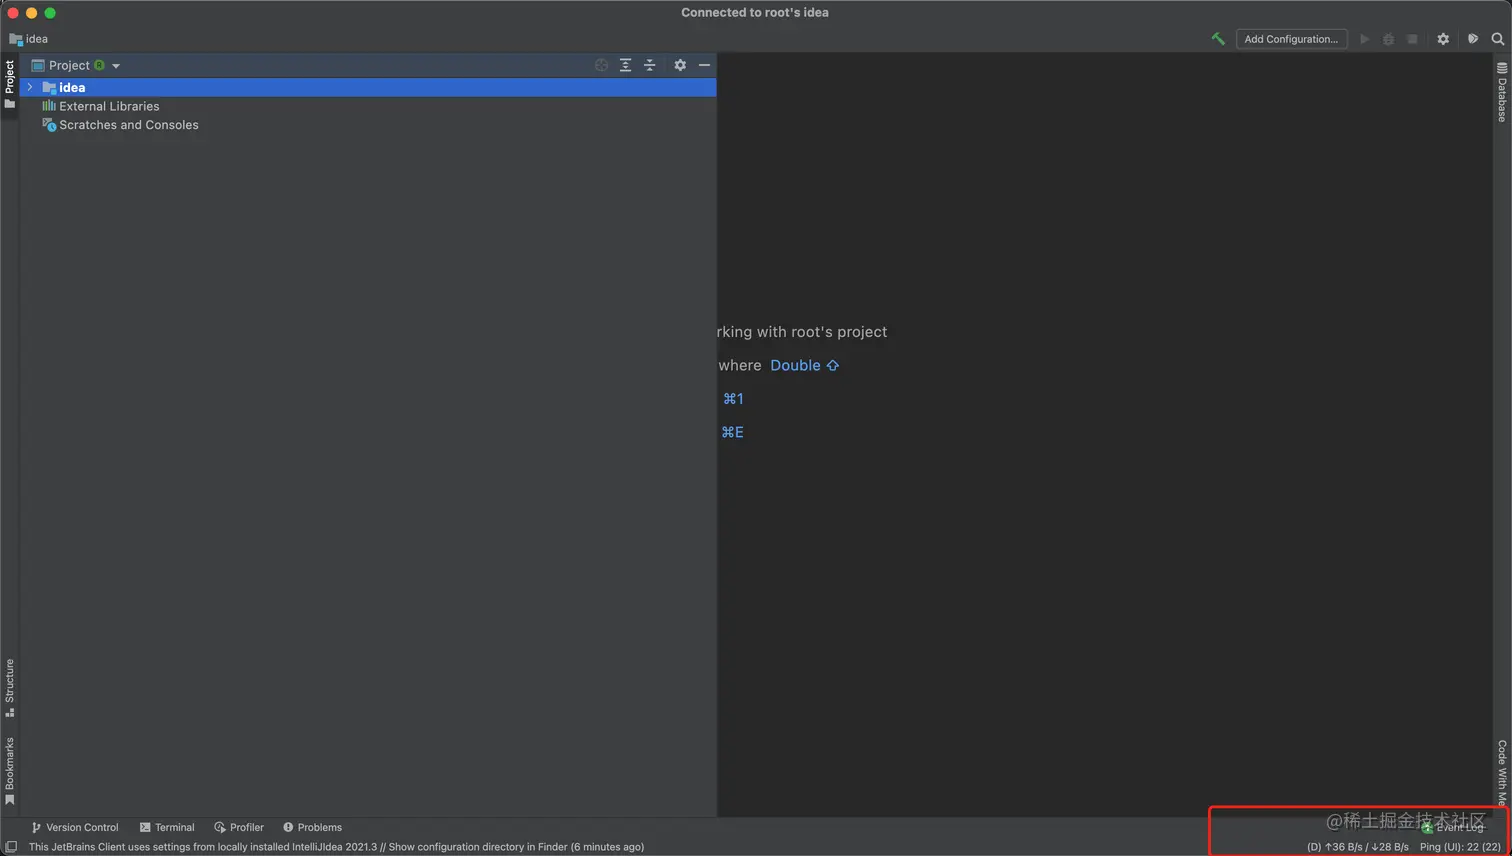This screenshot has height=856, width=1512.
Task: Click the idea breadcrumb in navigation bar
Action: point(29,39)
